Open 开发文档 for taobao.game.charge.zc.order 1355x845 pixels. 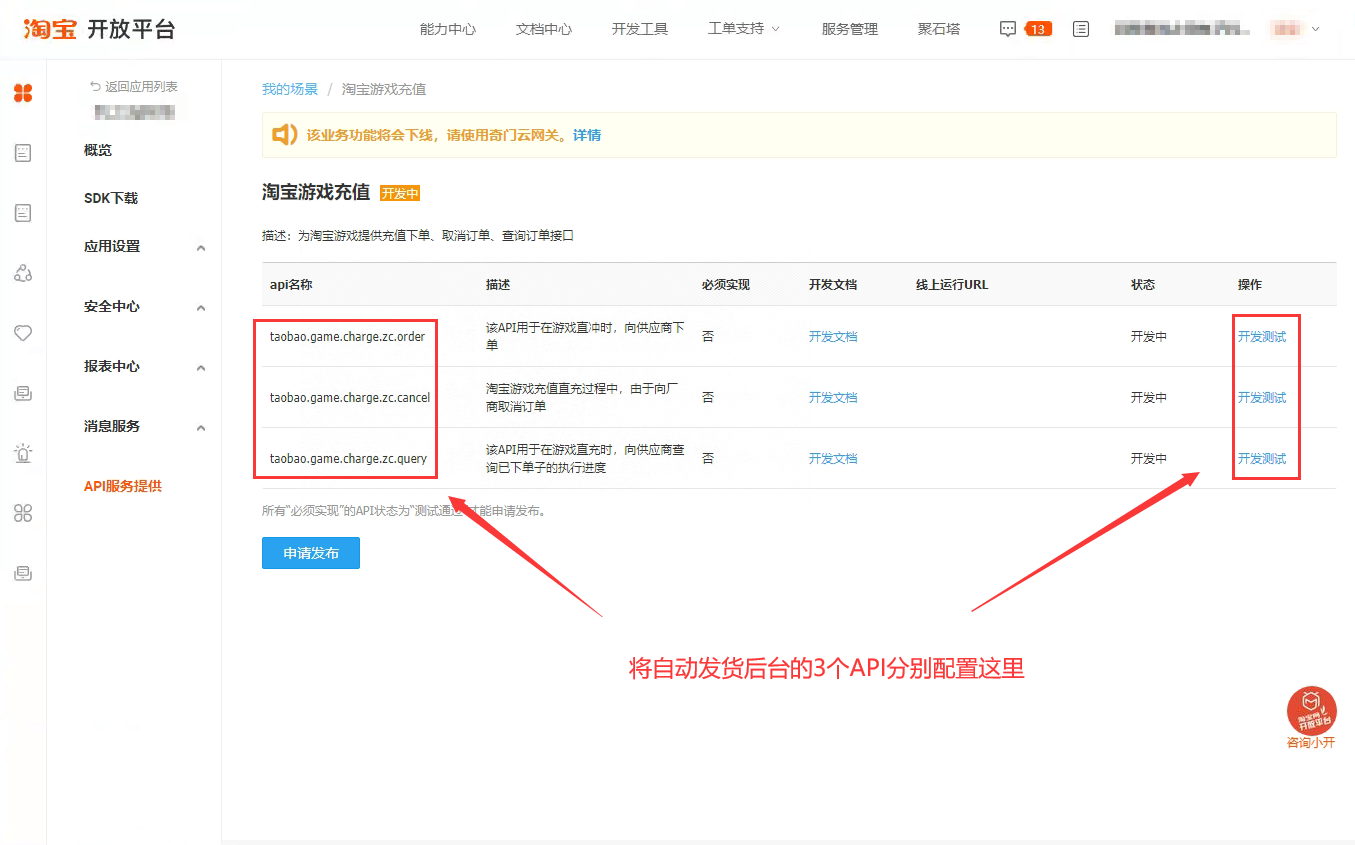pos(833,337)
